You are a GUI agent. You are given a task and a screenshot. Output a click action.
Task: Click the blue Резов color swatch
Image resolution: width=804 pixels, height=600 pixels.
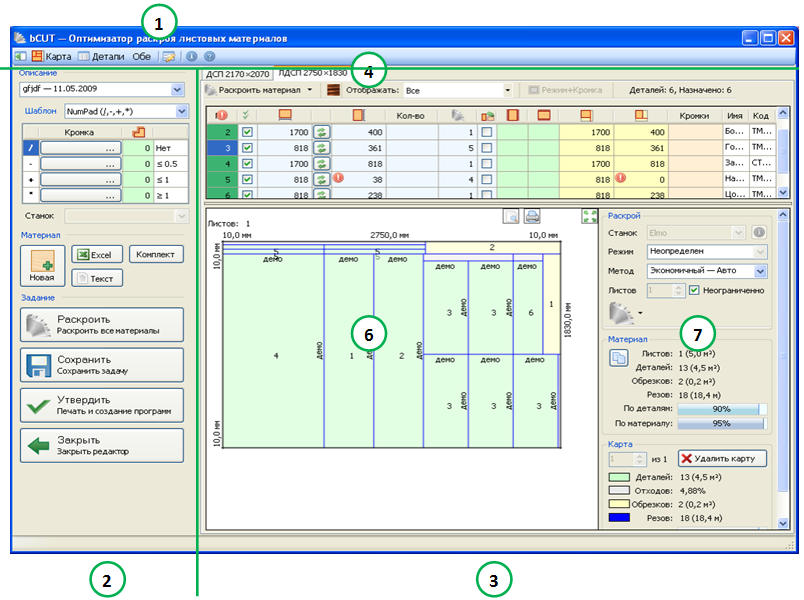coord(619,518)
